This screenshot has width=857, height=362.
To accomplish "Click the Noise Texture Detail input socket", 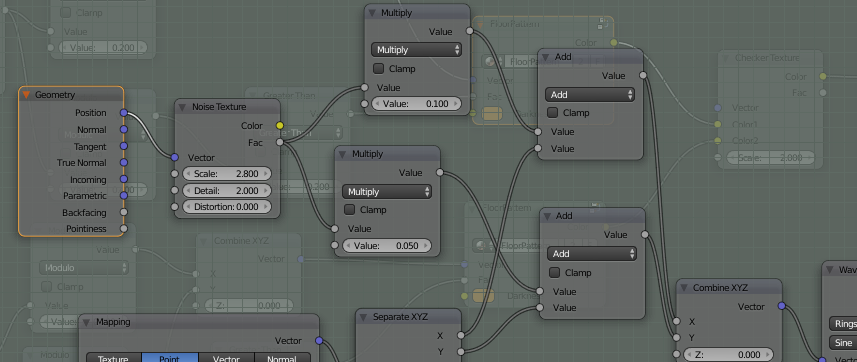I will click(x=174, y=190).
